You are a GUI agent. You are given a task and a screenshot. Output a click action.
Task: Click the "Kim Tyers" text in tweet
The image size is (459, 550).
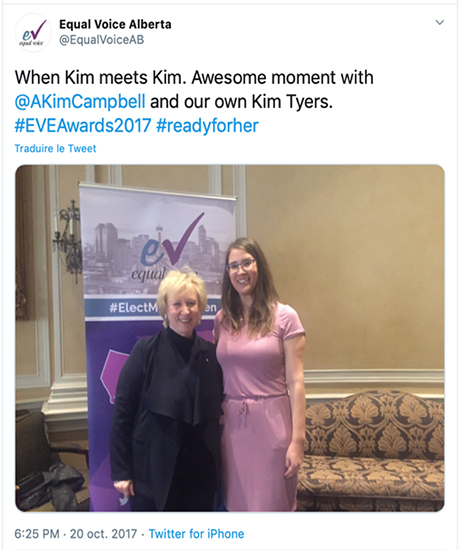292,102
